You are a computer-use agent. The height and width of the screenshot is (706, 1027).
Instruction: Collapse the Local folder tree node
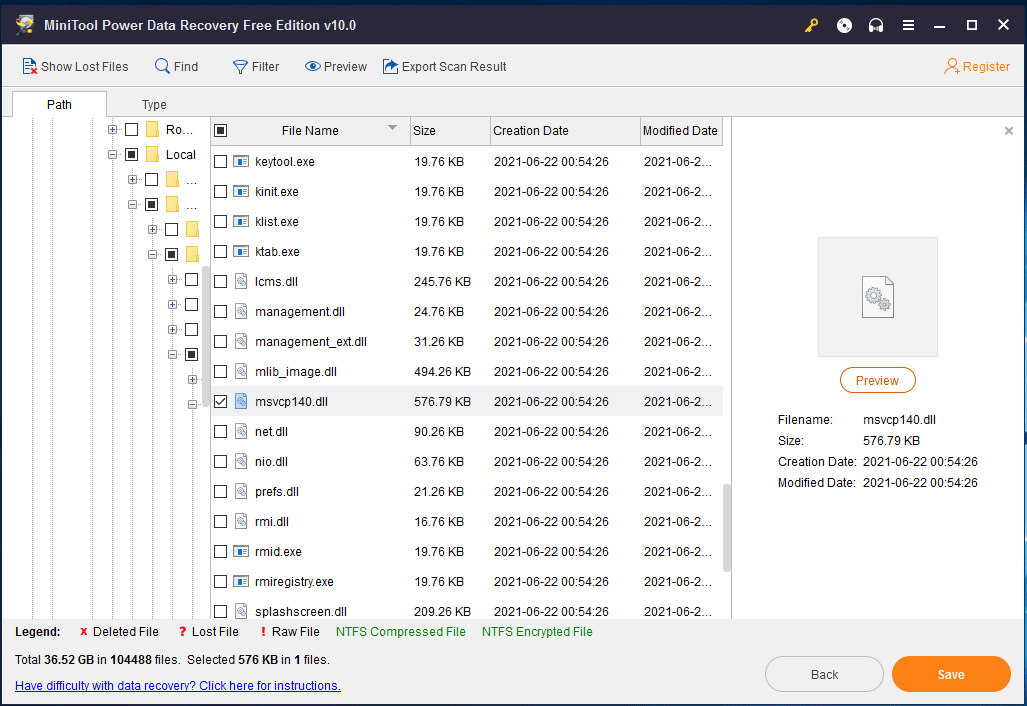[113, 155]
